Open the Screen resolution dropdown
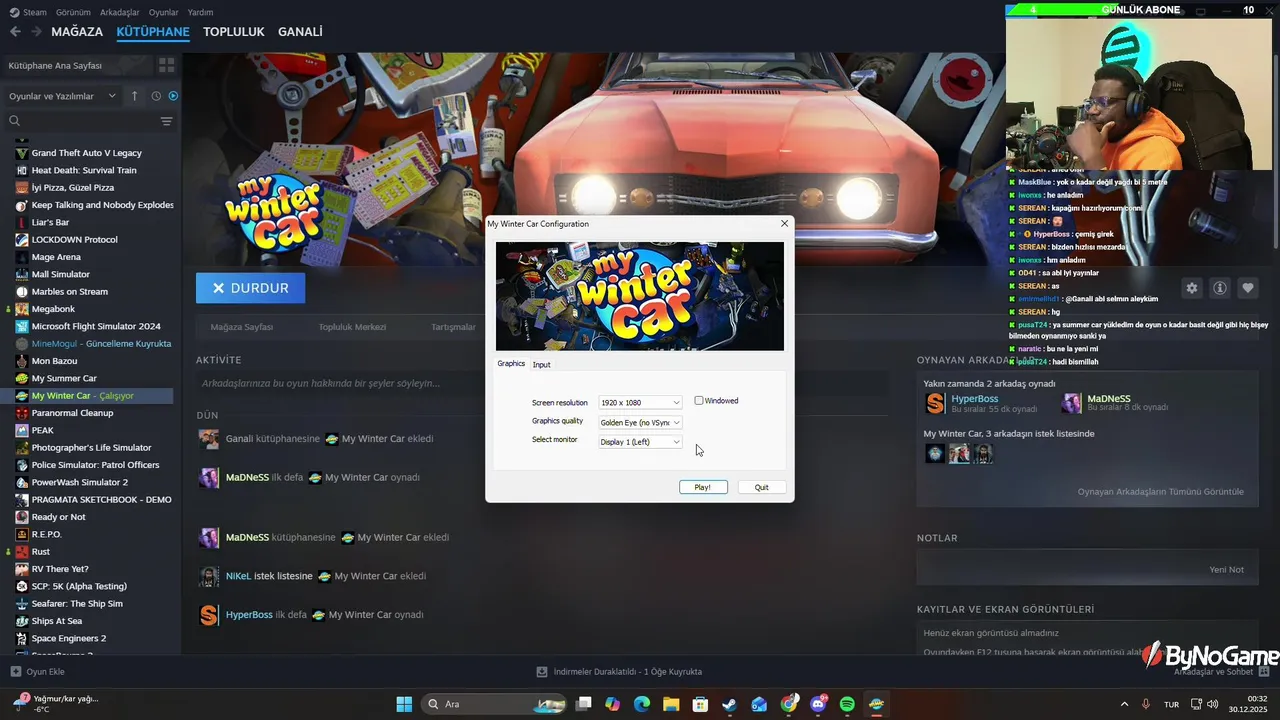The height and width of the screenshot is (720, 1280). pyautogui.click(x=640, y=403)
